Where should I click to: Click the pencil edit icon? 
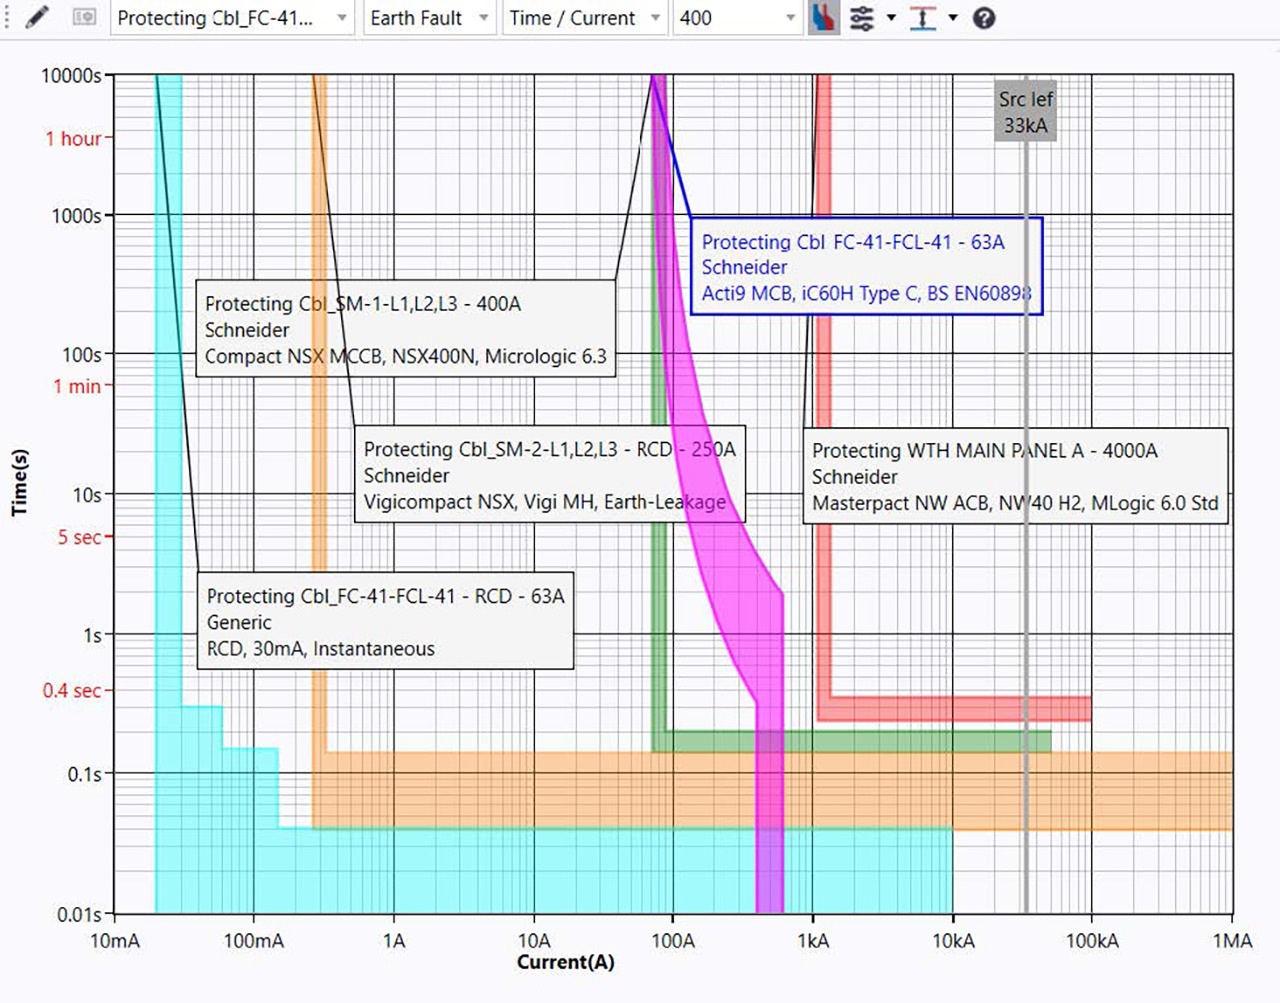click(37, 18)
